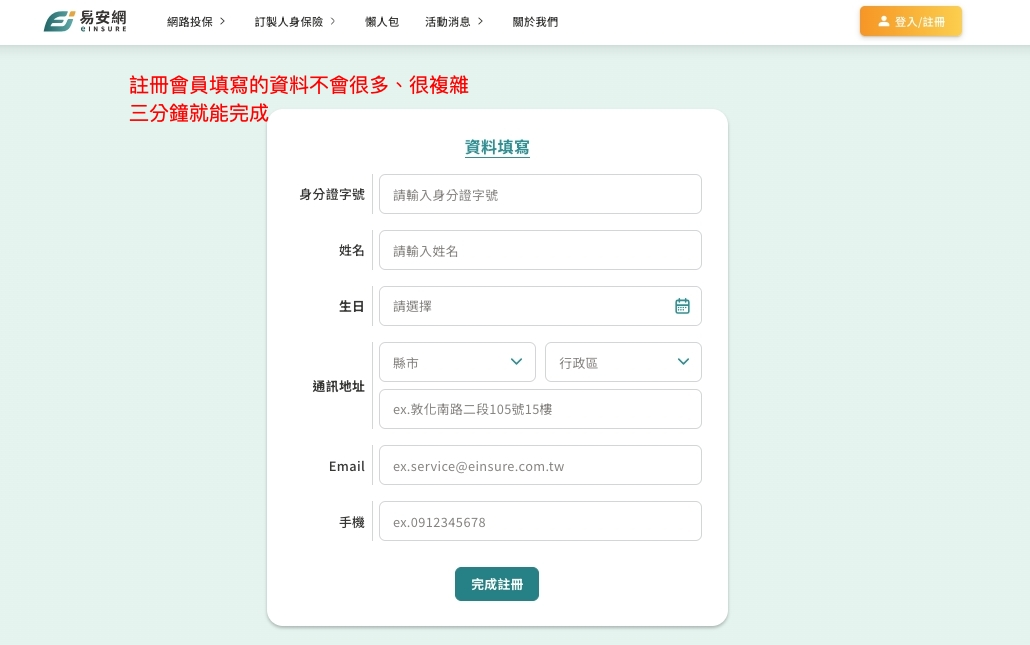Open the 懶人包 menu item
Viewport: 1030px width, 645px height.
coord(382,21)
